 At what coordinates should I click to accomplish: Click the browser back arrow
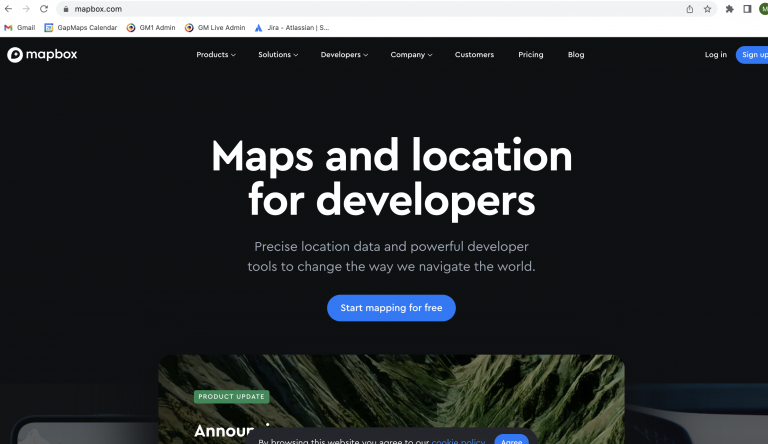click(9, 9)
